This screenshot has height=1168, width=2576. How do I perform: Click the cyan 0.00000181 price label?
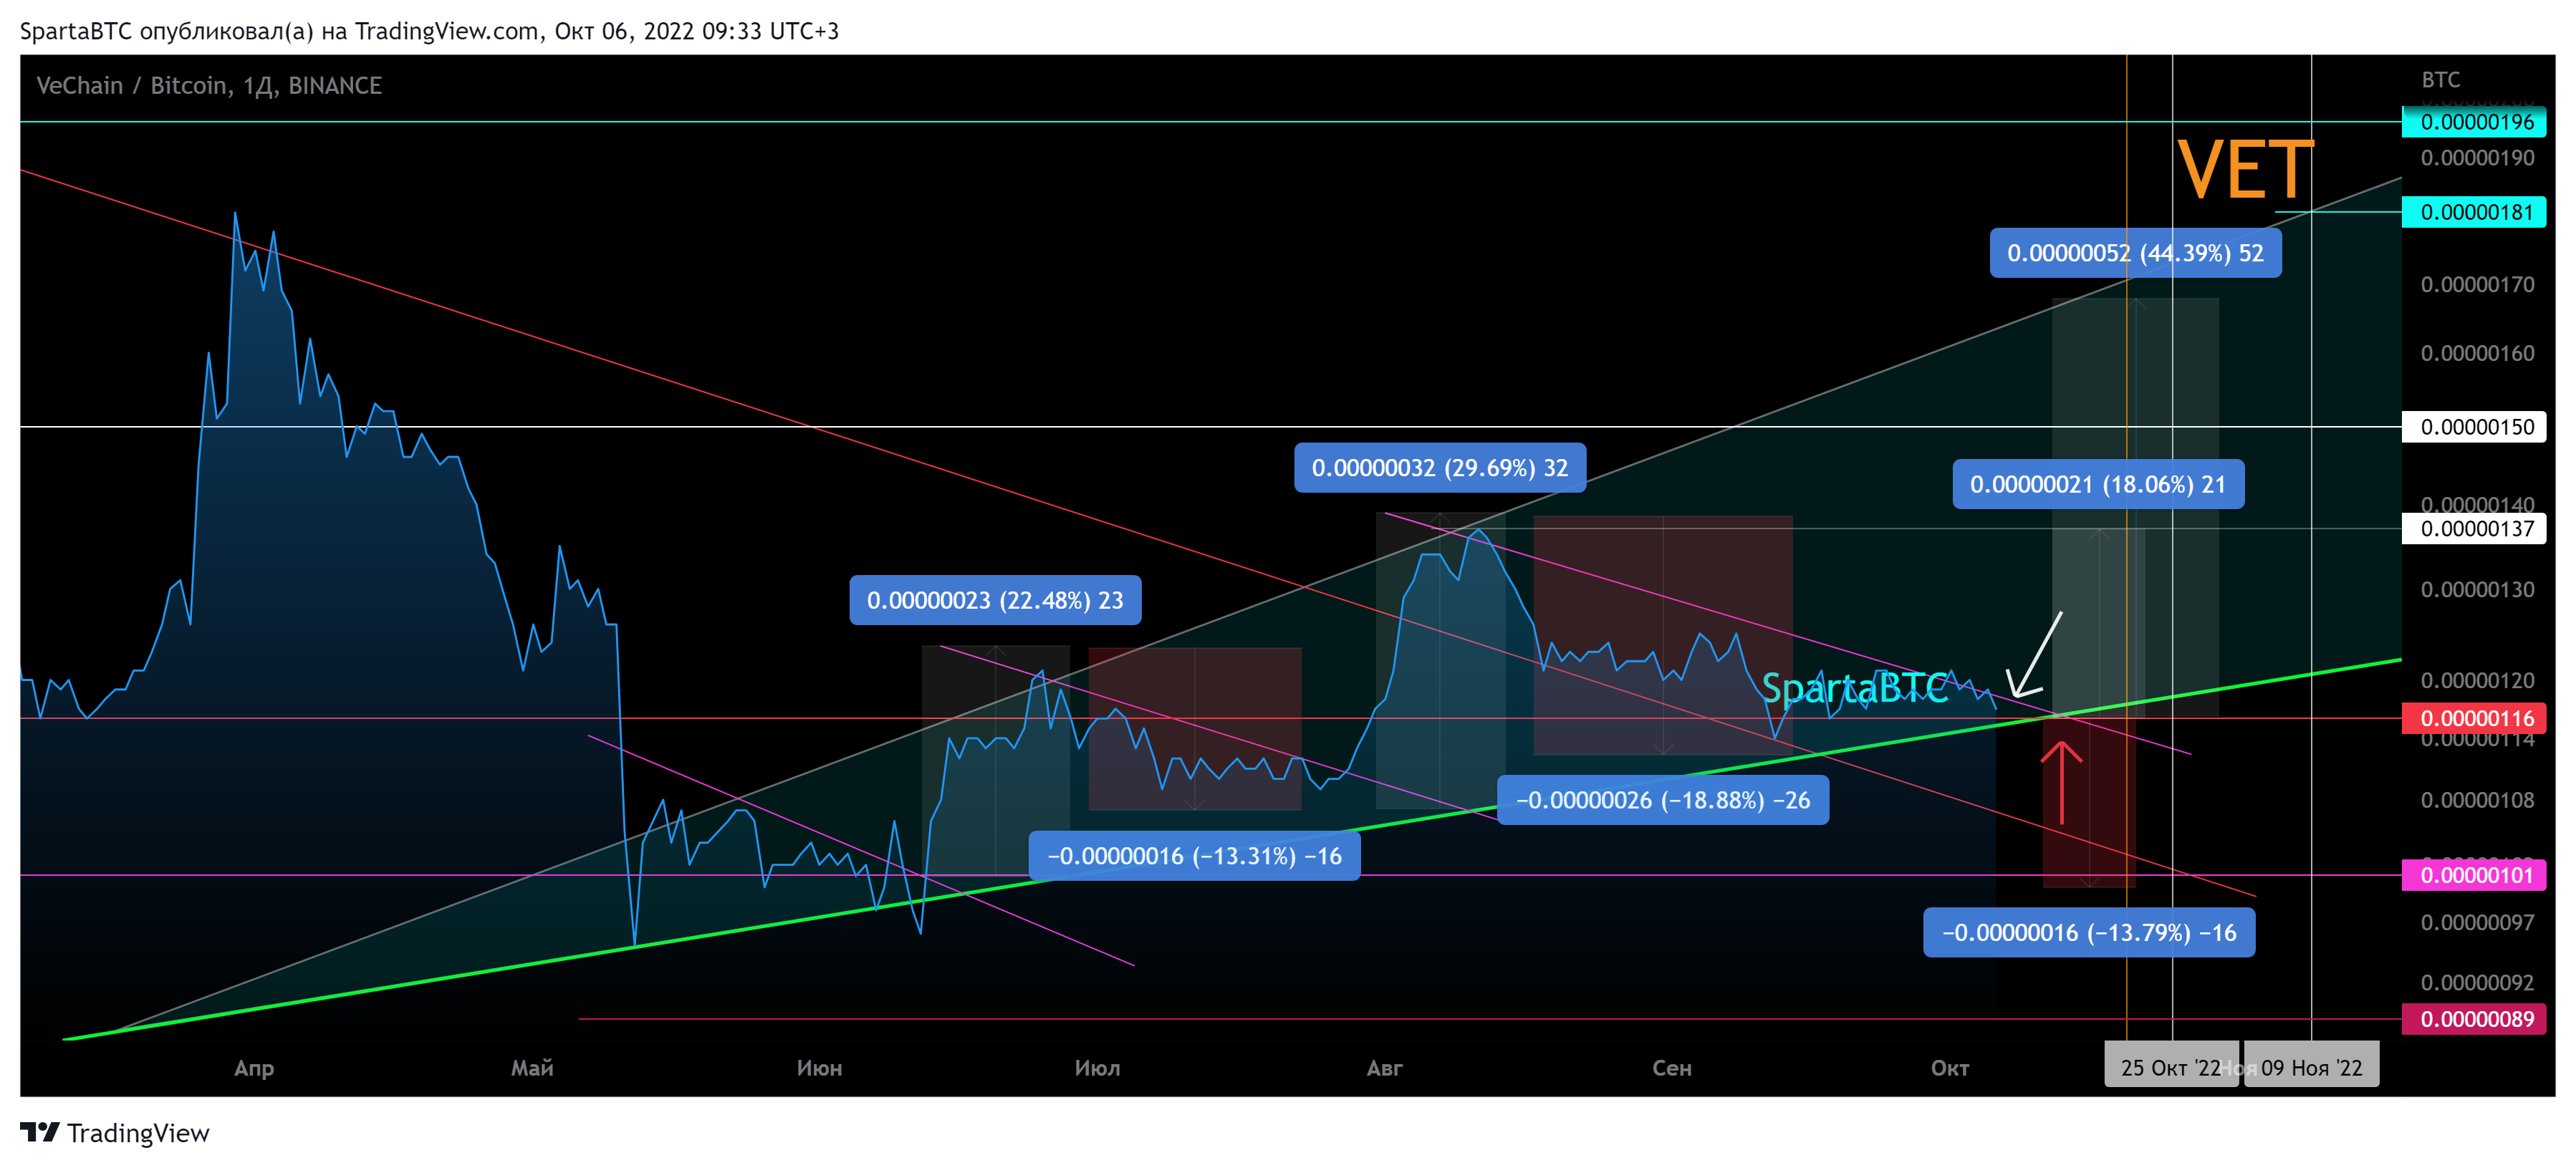[x=2473, y=212]
